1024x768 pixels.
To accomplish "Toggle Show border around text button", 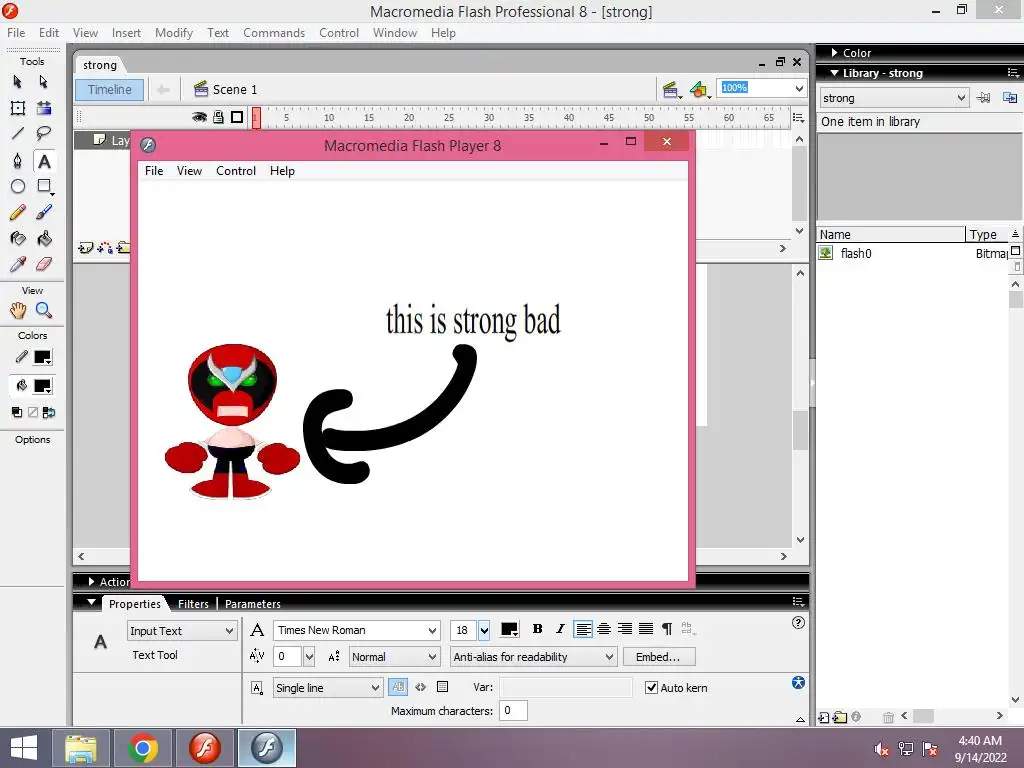I will [442, 687].
